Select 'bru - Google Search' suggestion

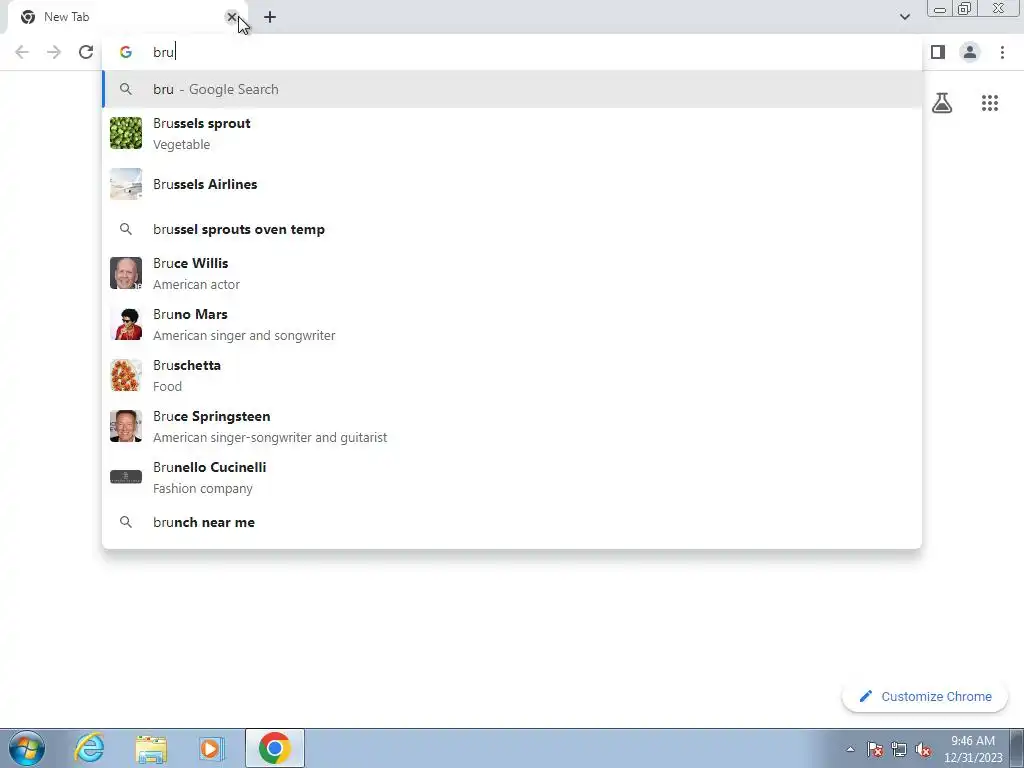[512, 89]
